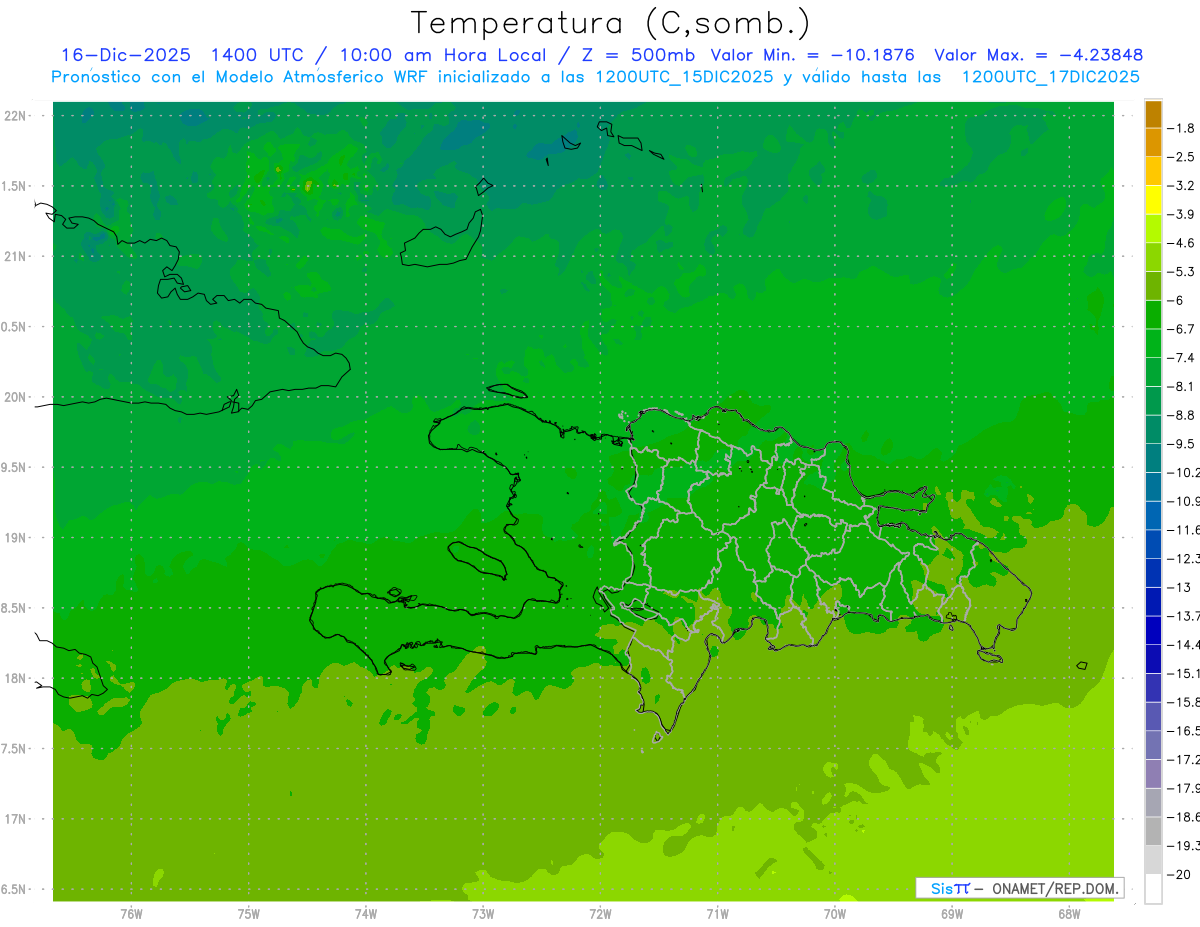Select the colorbar value "-4.6"
Image resolution: width=1200 pixels, height=927 pixels.
pyautogui.click(x=1183, y=243)
